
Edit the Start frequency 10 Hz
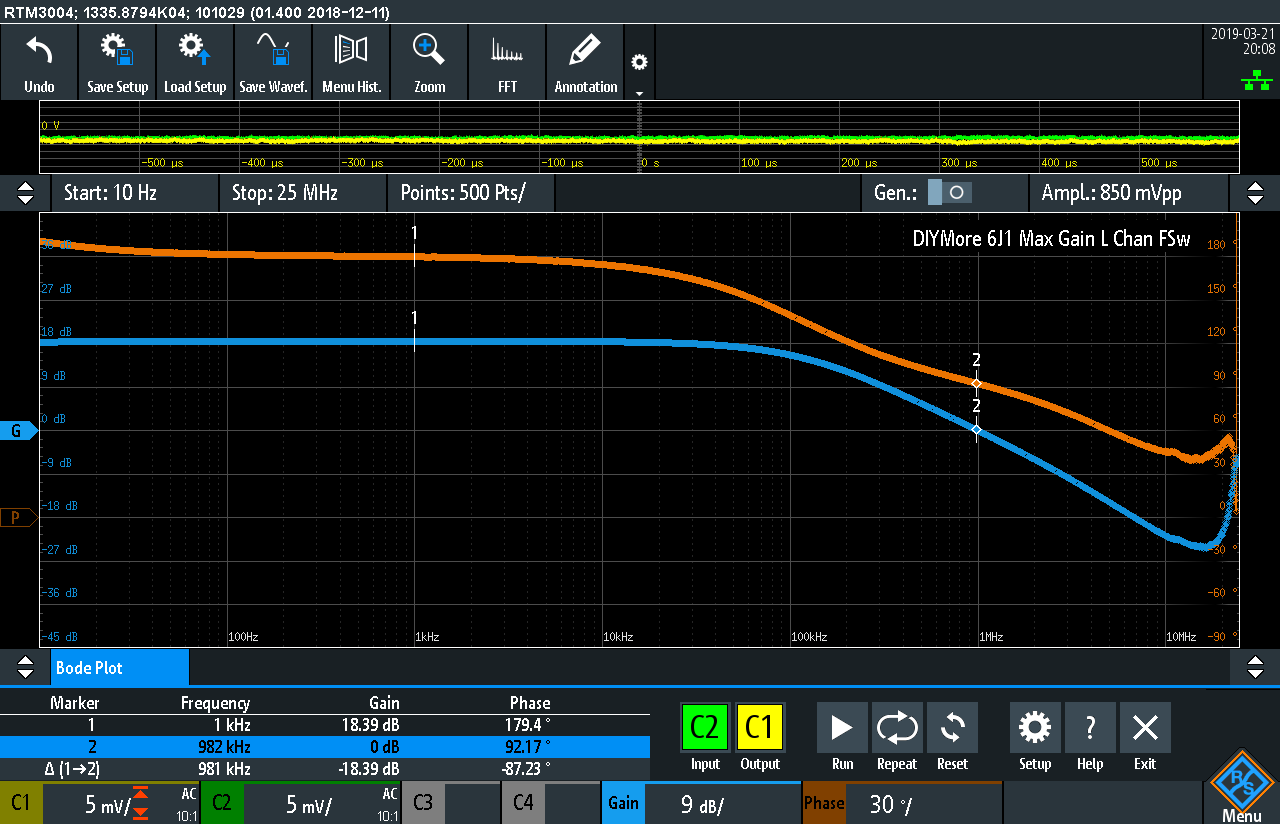[134, 192]
